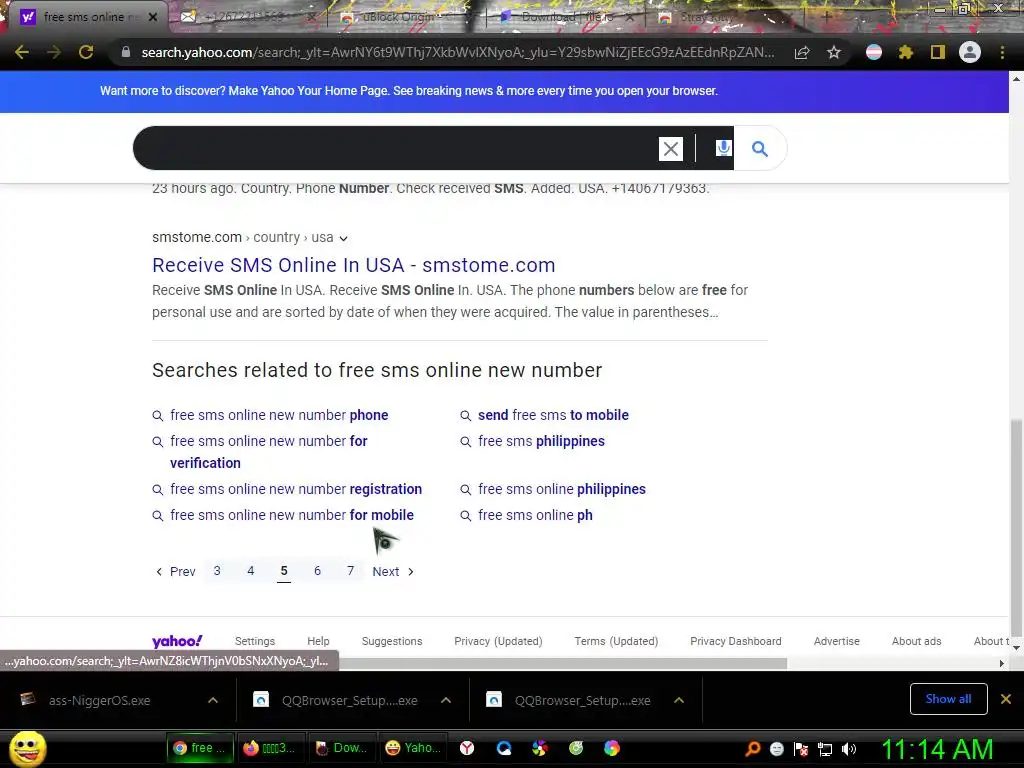Open the extensions puzzle piece icon
This screenshot has width=1024, height=768.
pos(905,52)
